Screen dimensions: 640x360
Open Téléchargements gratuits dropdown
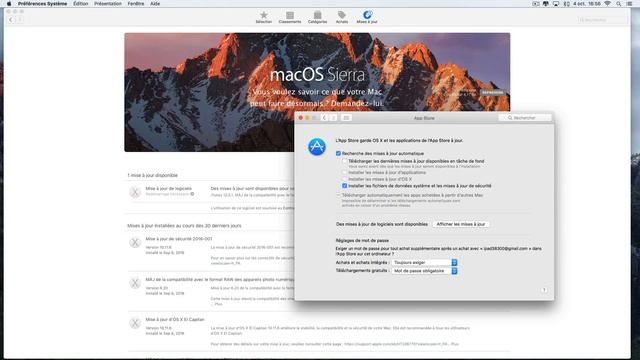pyautogui.click(x=424, y=271)
